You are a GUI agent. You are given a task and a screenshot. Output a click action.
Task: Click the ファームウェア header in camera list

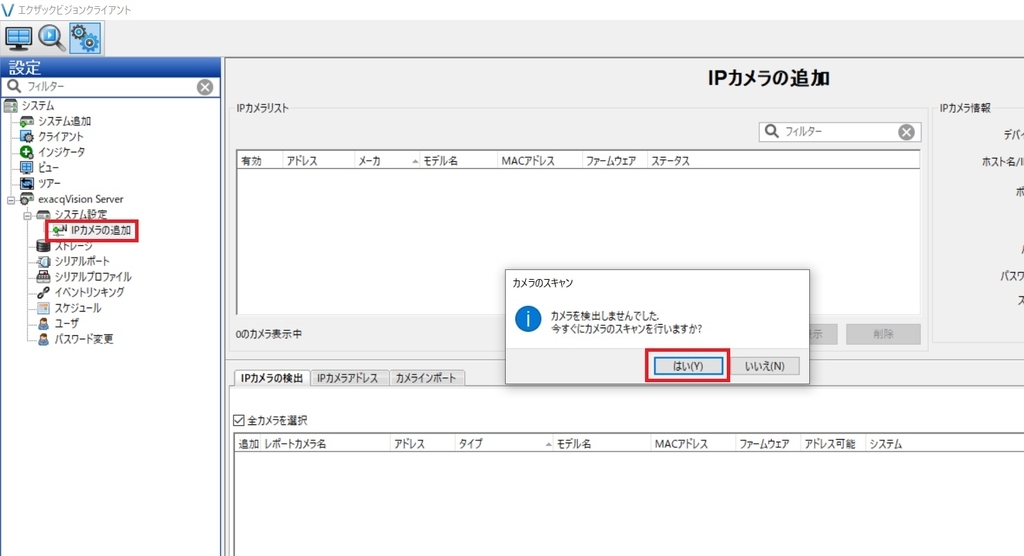pos(614,161)
